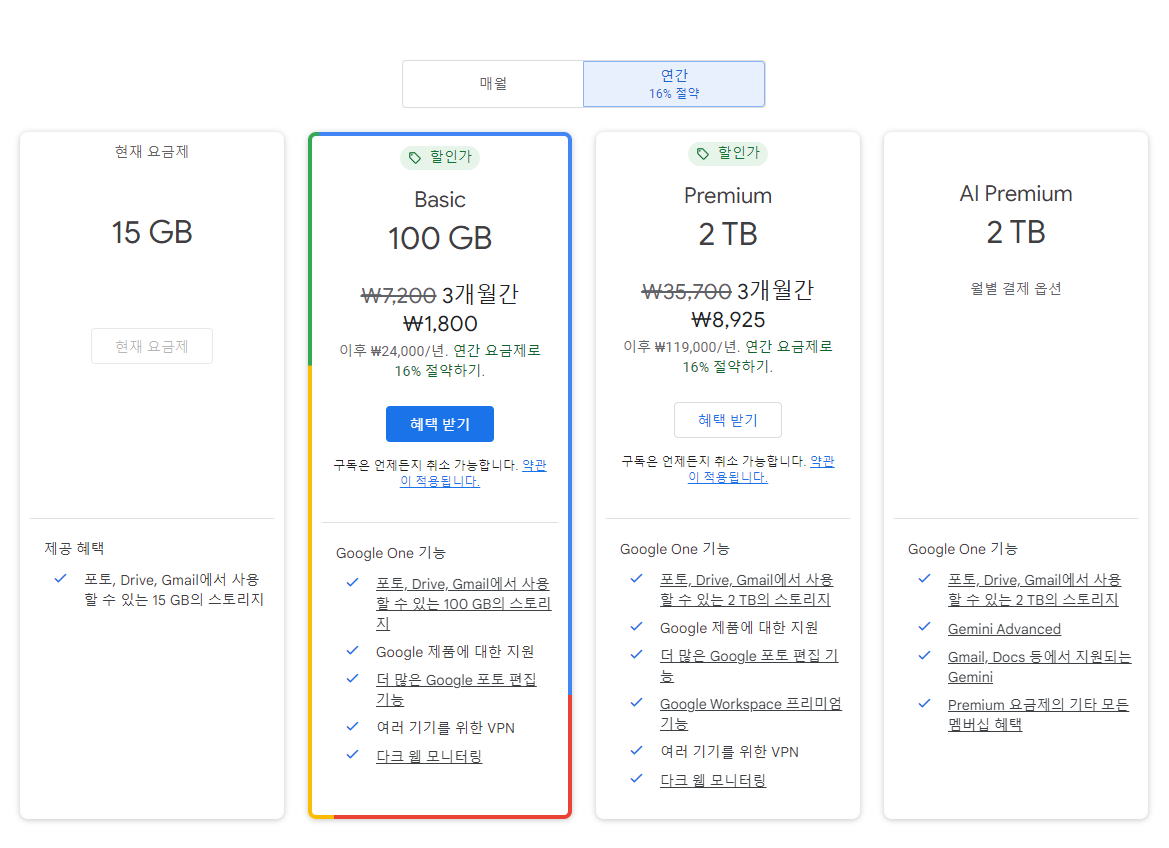
Task: Open Basic's 다크 웹 모니터링 link
Action: [x=429, y=756]
